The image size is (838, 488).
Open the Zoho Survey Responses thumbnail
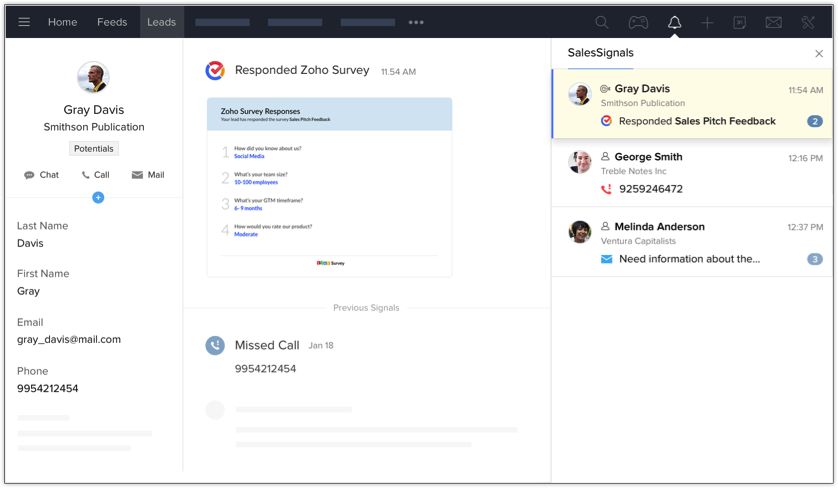point(329,187)
